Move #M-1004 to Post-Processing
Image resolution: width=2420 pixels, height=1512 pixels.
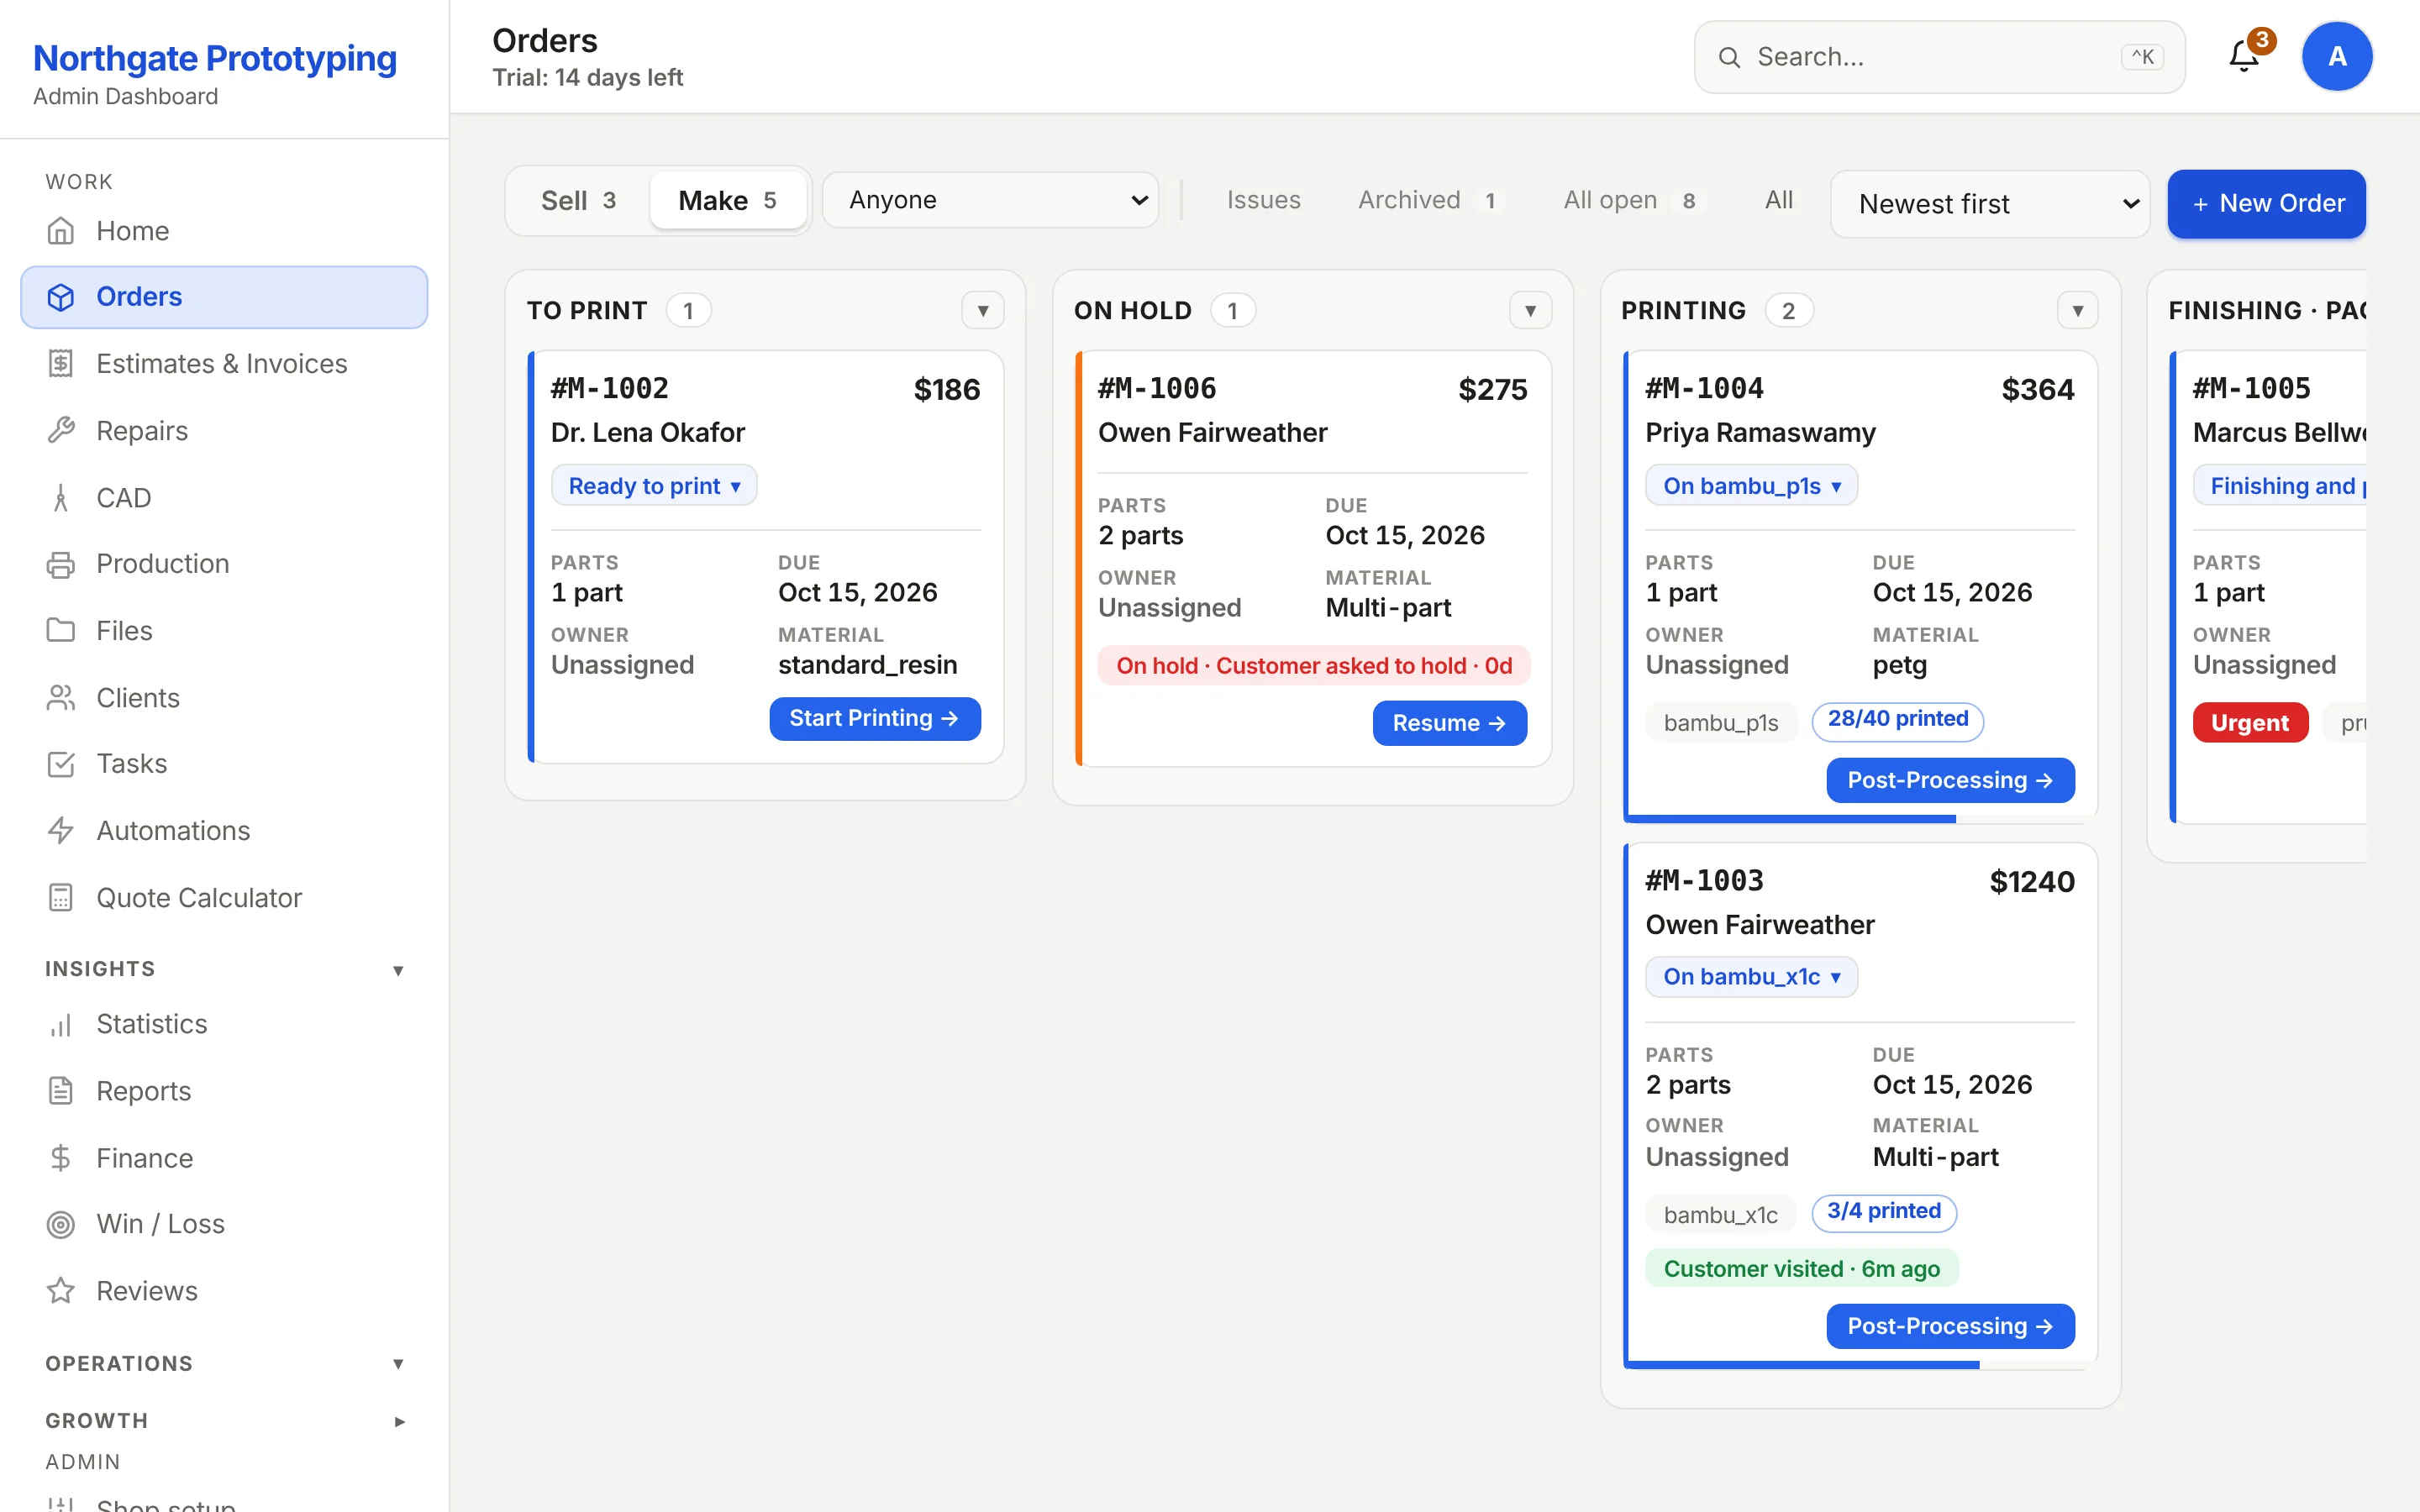point(1950,780)
